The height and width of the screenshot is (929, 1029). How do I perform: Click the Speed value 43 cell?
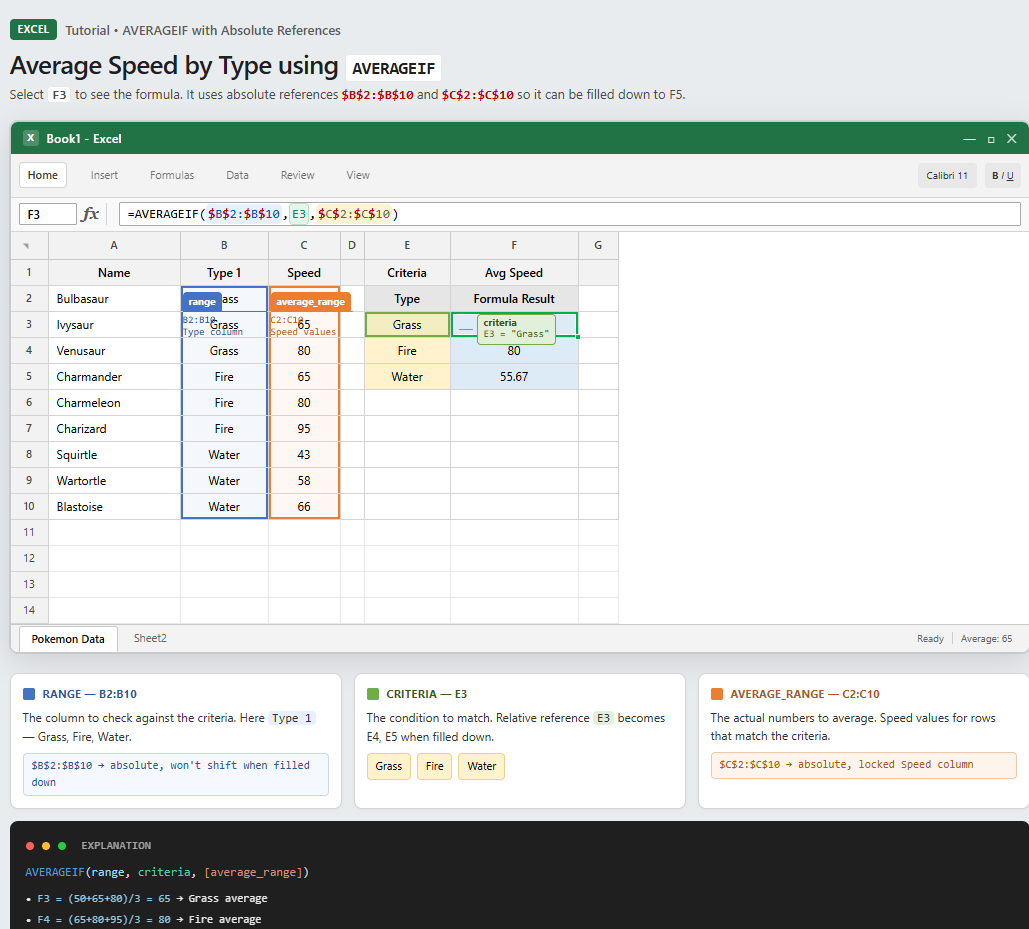304,455
